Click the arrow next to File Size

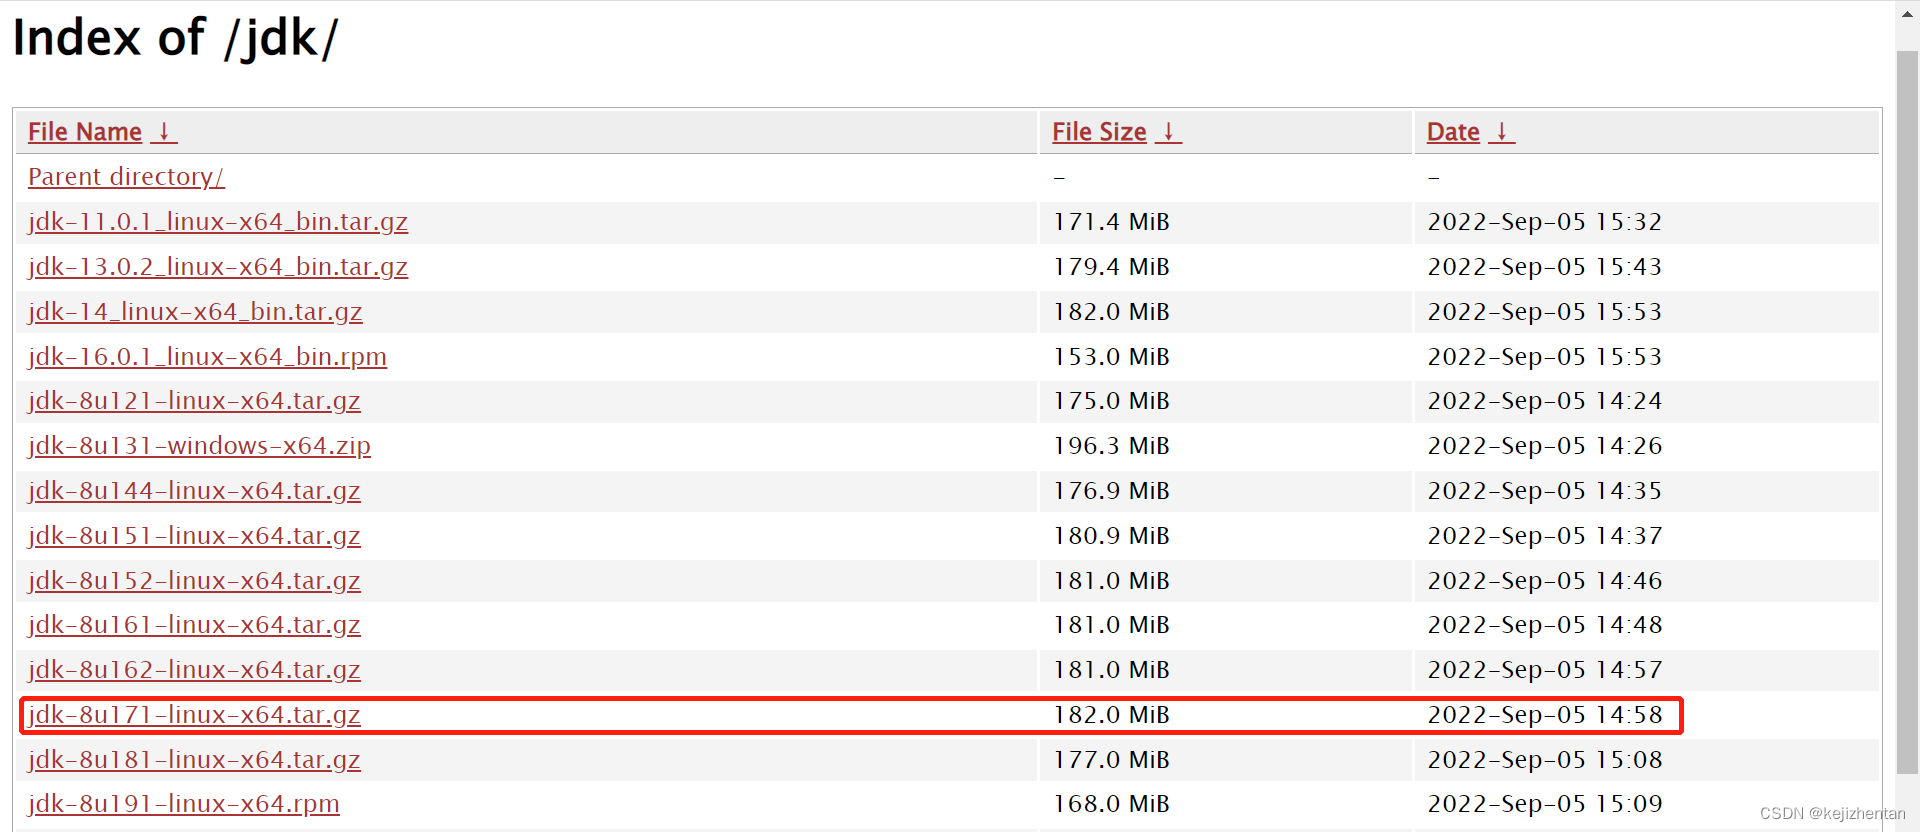(1169, 132)
